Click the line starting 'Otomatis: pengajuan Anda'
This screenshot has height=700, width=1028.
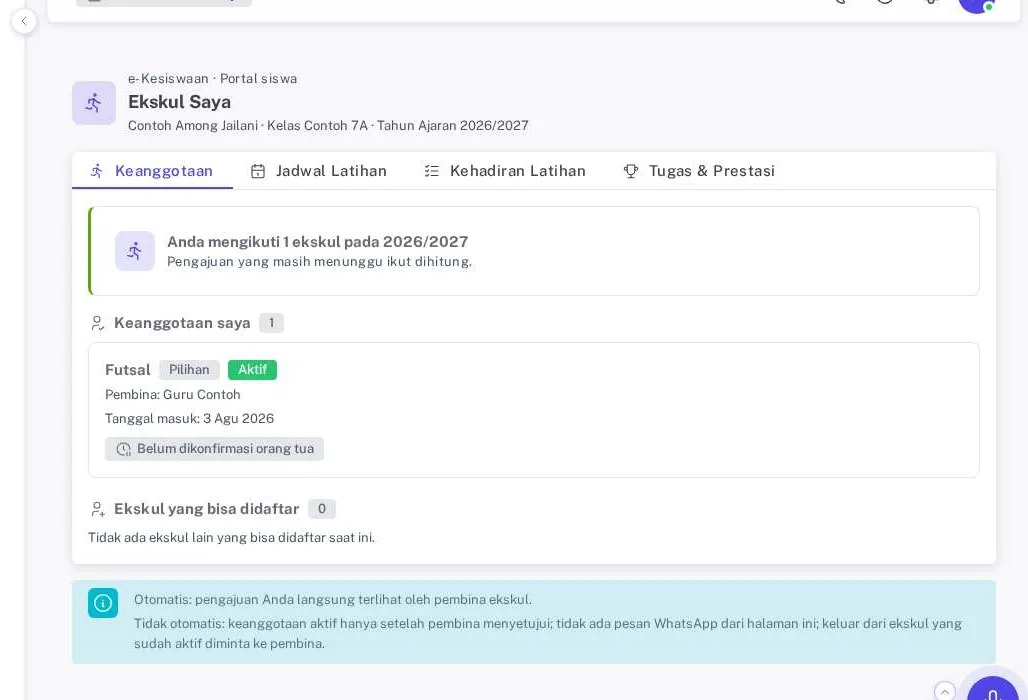tap(333, 600)
